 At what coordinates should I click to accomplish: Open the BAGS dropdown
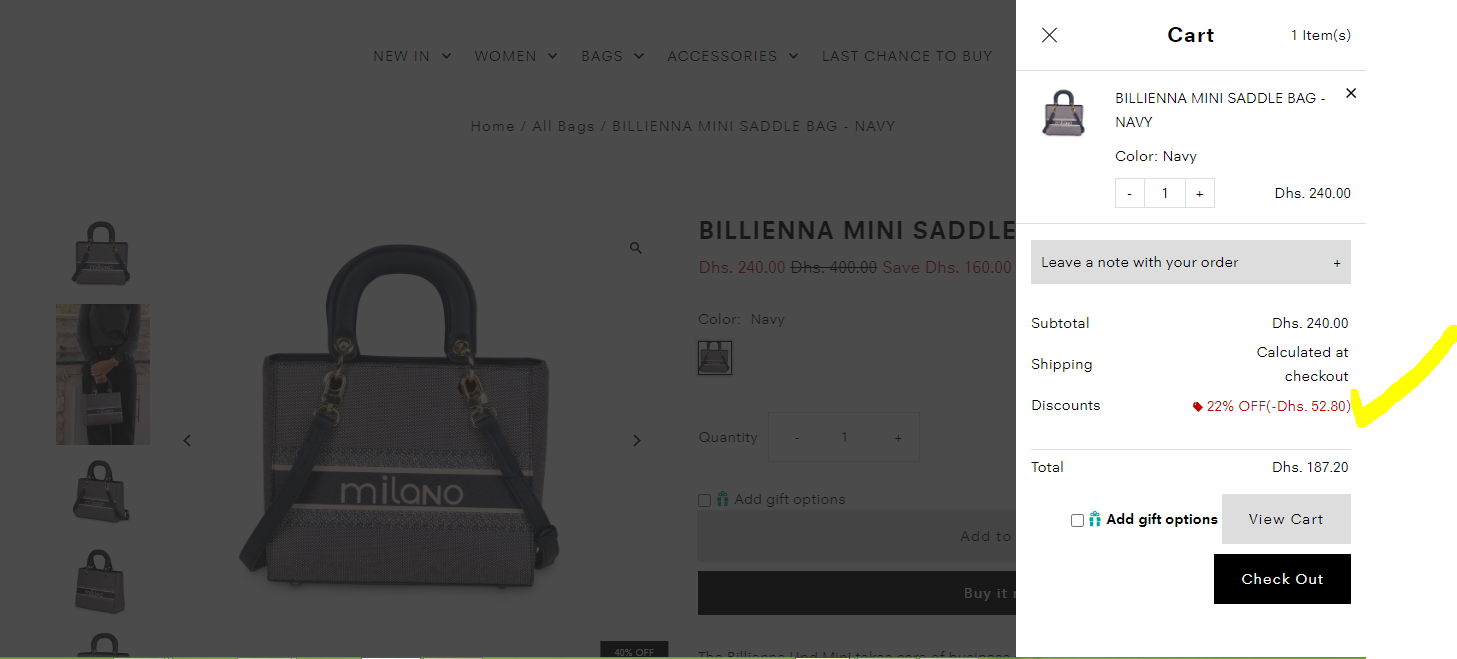tap(612, 56)
